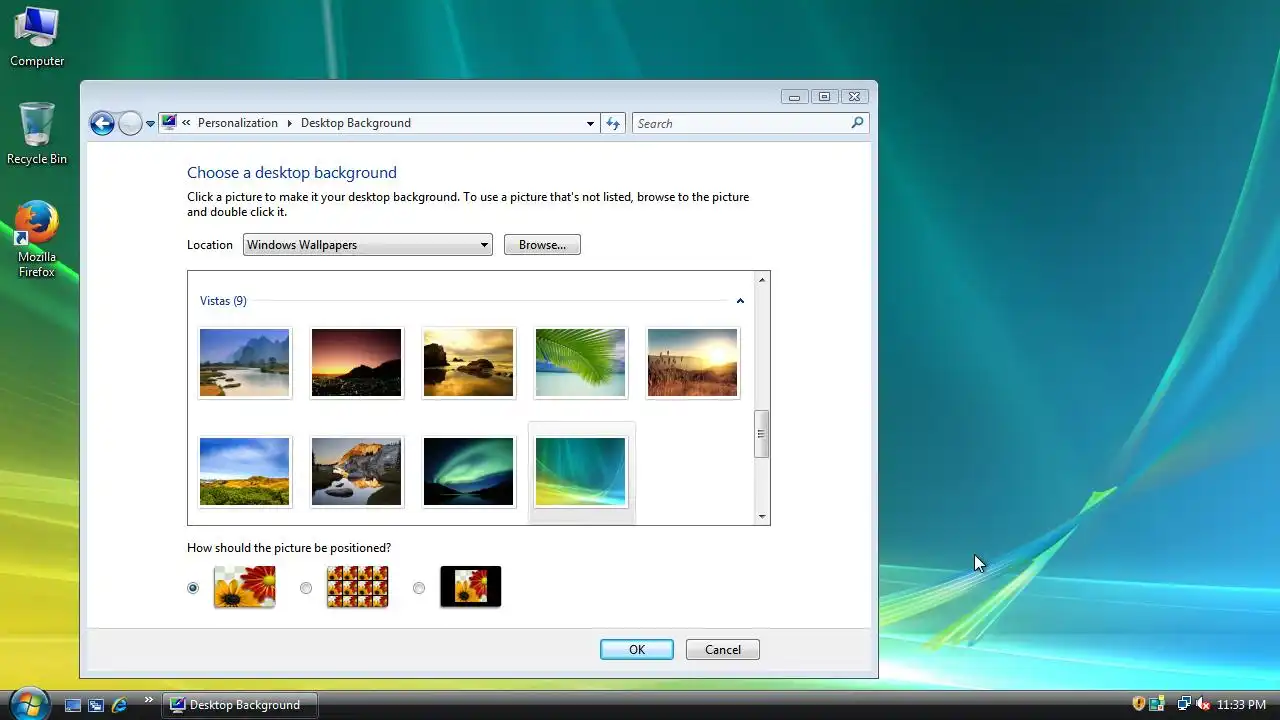Go back using the Back arrow button

pos(101,123)
